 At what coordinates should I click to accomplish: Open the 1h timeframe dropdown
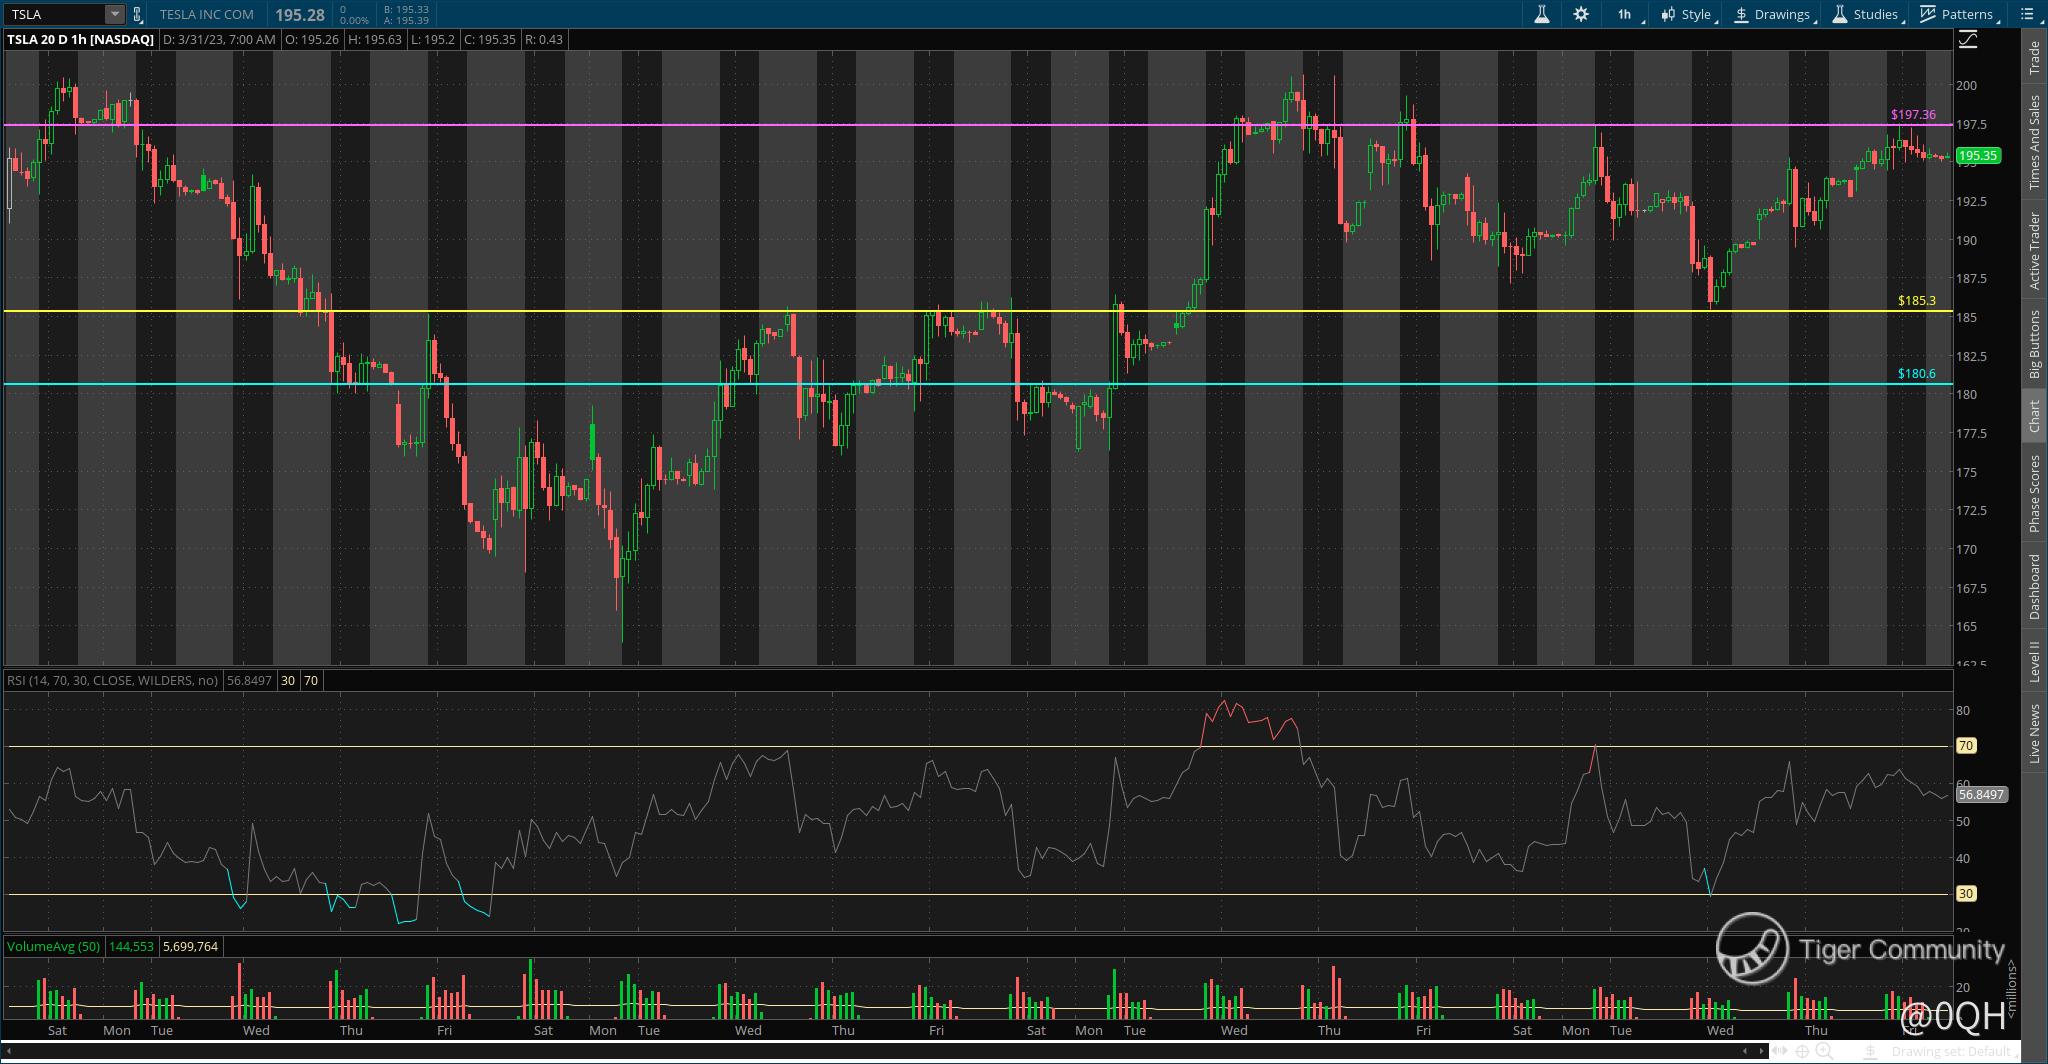[1626, 14]
